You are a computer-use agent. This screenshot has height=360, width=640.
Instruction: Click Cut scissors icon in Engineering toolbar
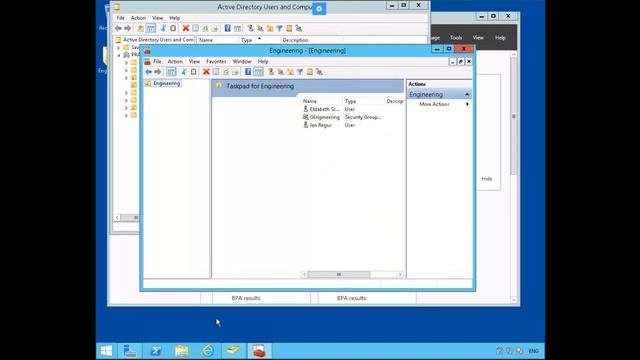pos(184,72)
